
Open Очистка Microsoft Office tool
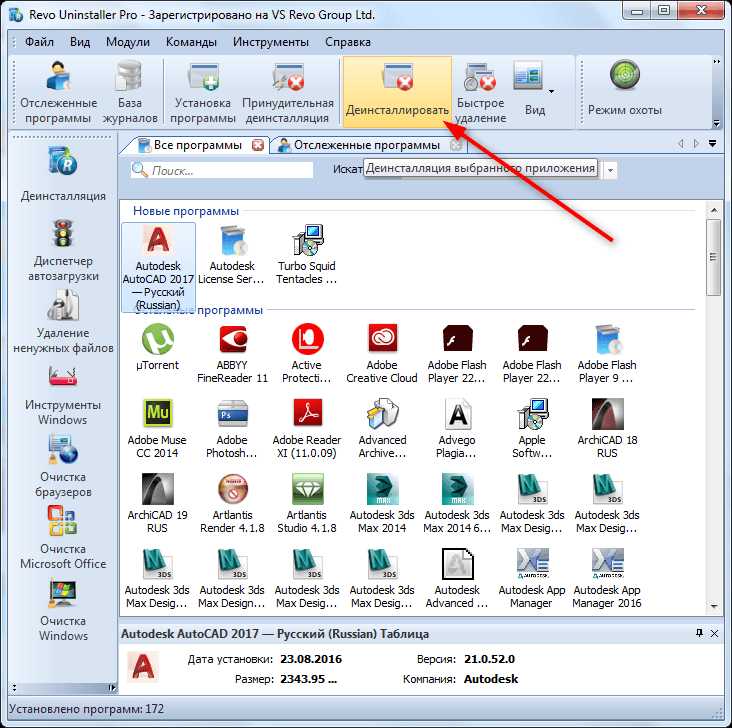63,538
